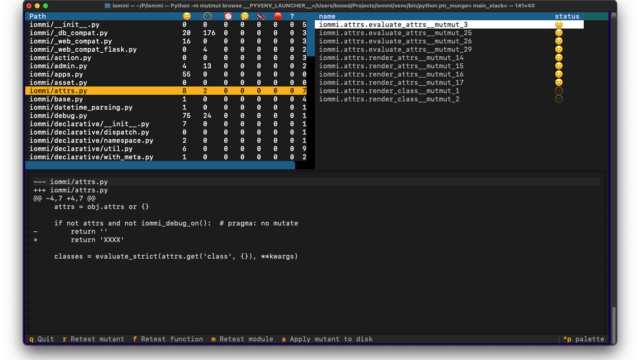Click the name column header
Screen dimensions: 640x360
point(327,16)
